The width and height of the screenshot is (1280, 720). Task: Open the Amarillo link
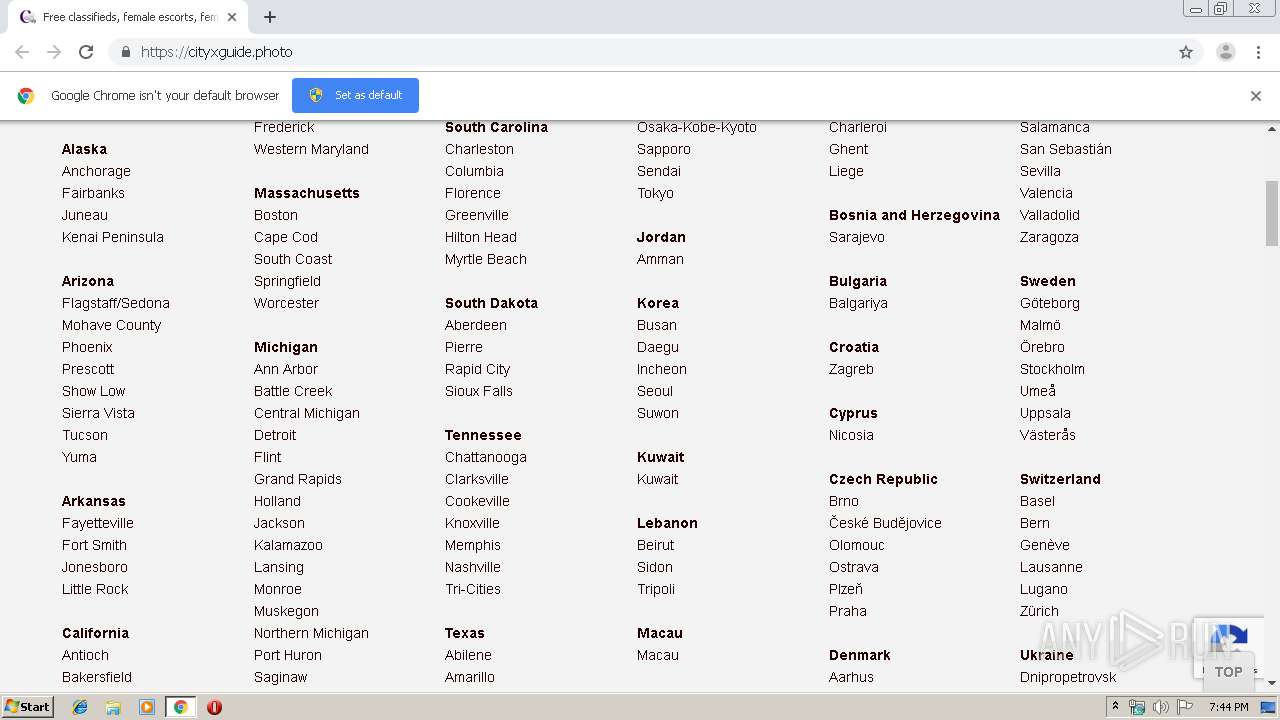(x=470, y=677)
